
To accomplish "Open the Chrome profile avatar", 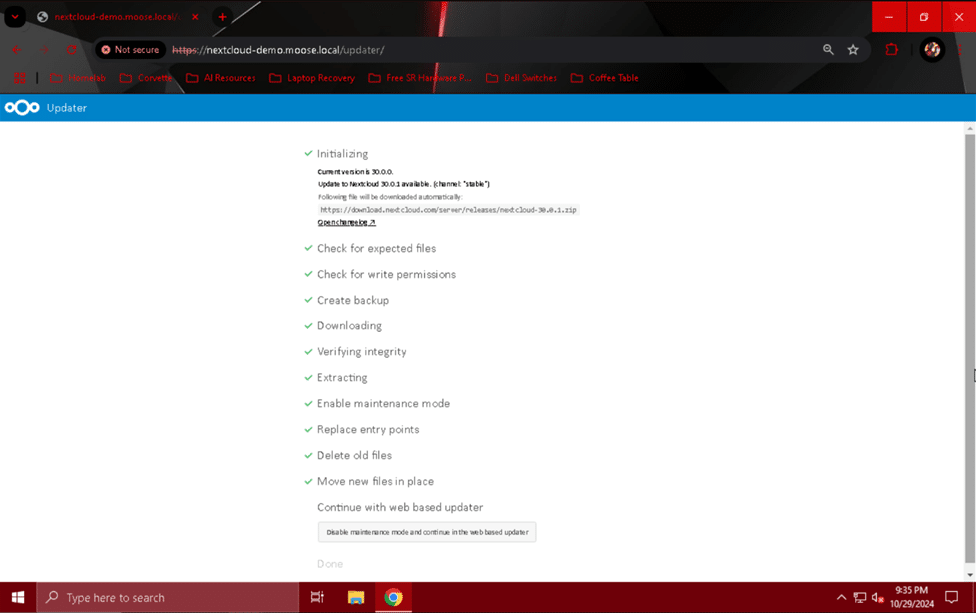I will click(x=932, y=50).
